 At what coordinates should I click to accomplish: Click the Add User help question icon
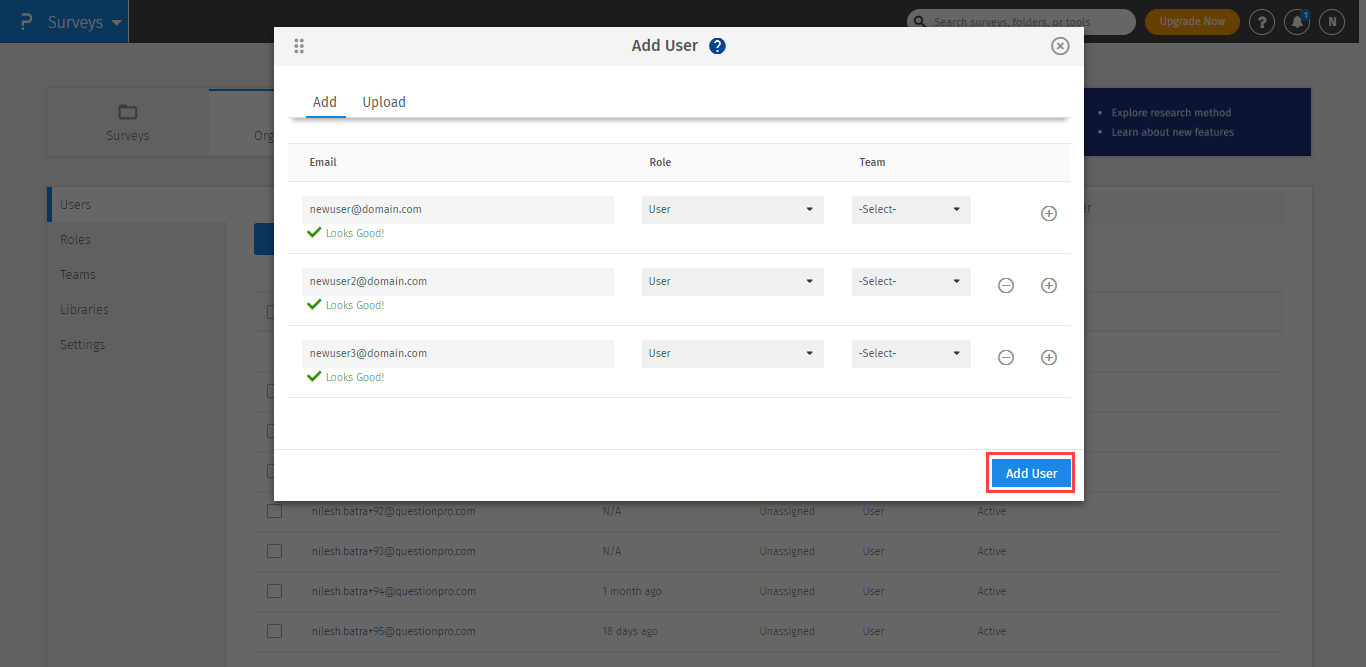(717, 46)
